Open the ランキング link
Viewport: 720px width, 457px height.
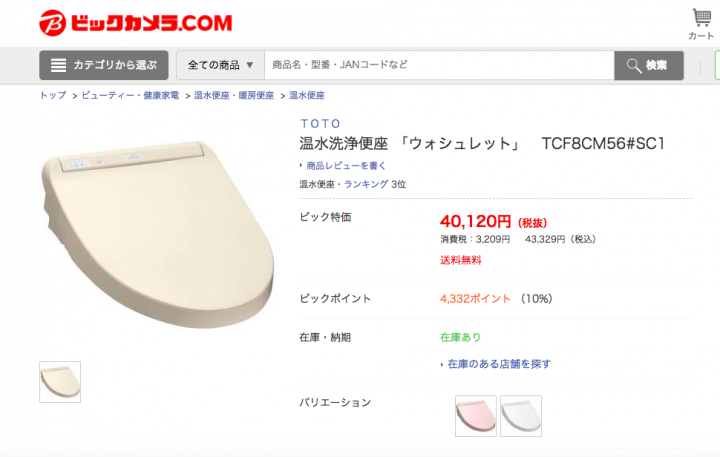pyautogui.click(x=366, y=184)
